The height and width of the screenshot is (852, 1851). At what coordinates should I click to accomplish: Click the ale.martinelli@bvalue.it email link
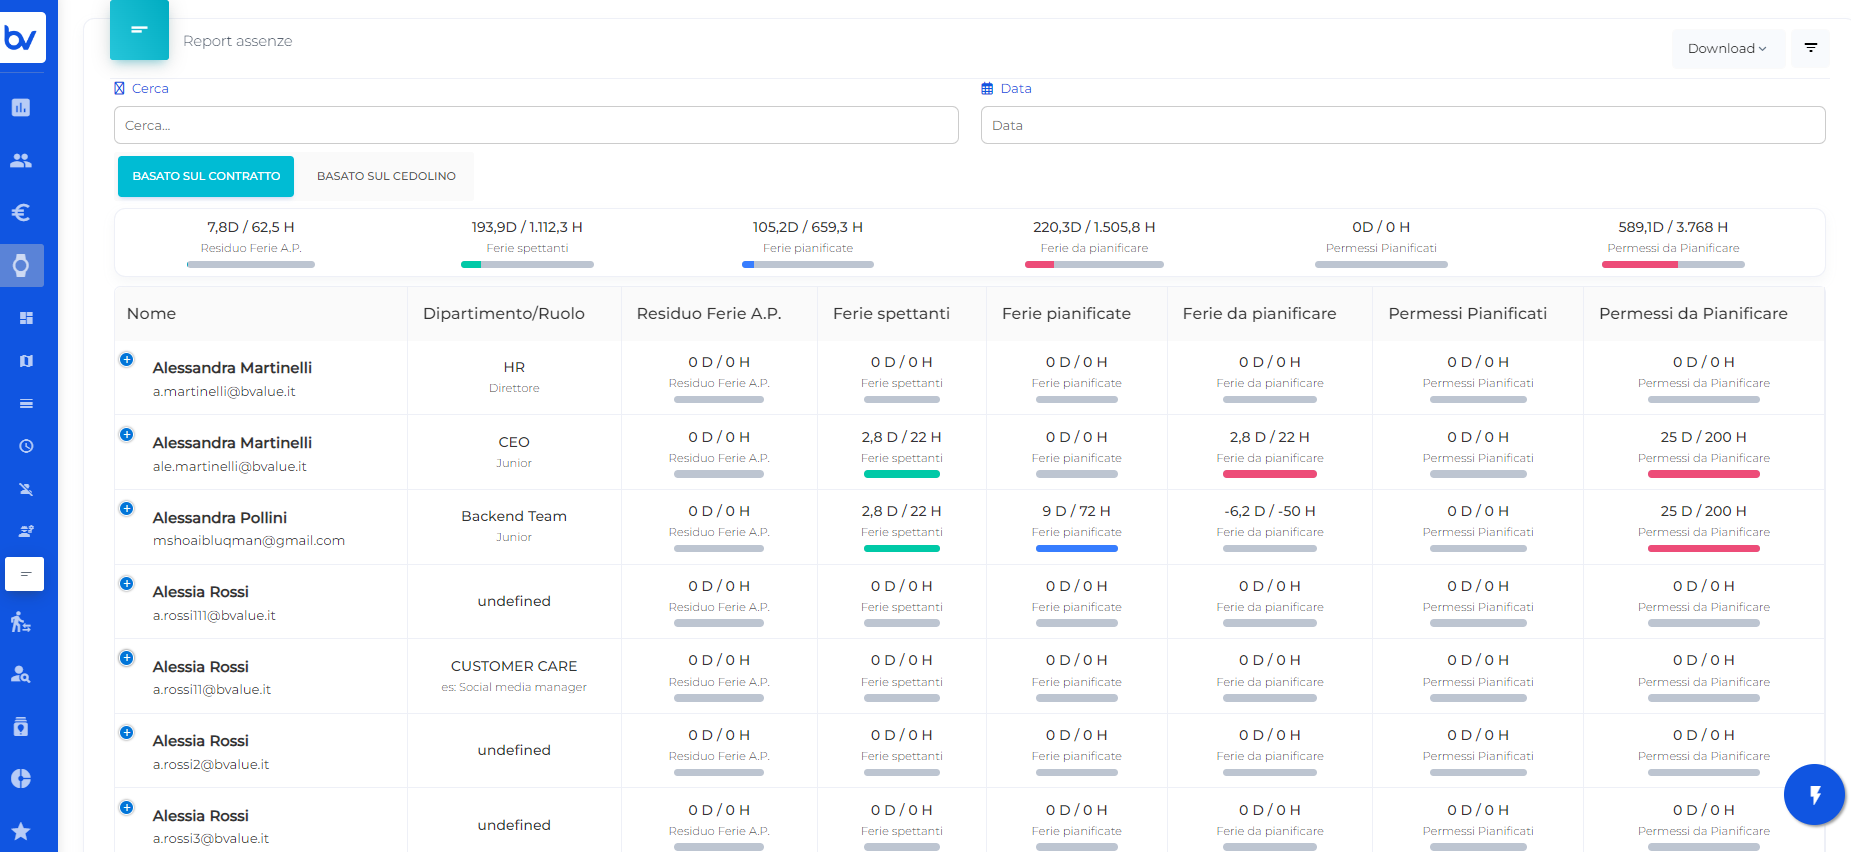point(230,467)
